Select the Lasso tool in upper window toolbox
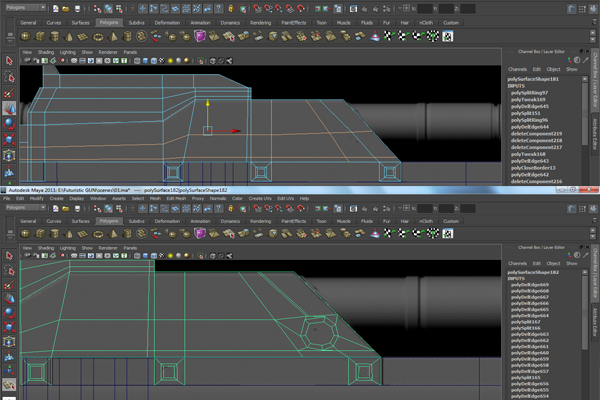The image size is (600, 400). click(x=9, y=77)
